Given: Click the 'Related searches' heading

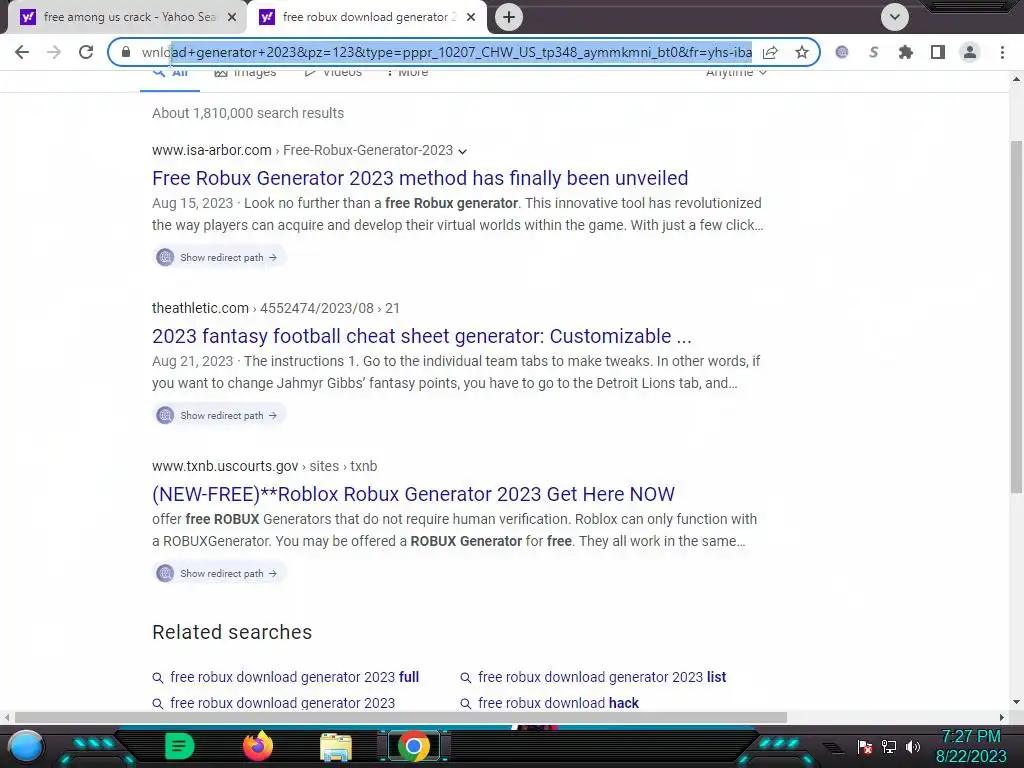Looking at the screenshot, I should pyautogui.click(x=232, y=632).
